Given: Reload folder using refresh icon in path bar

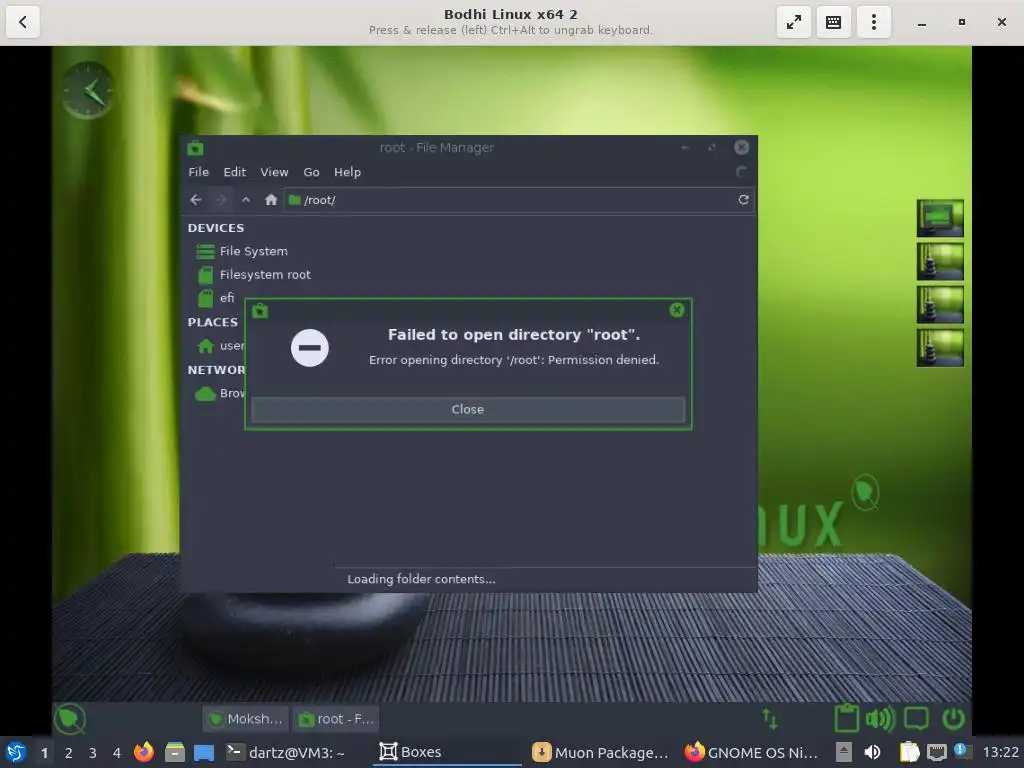Looking at the screenshot, I should tap(743, 200).
